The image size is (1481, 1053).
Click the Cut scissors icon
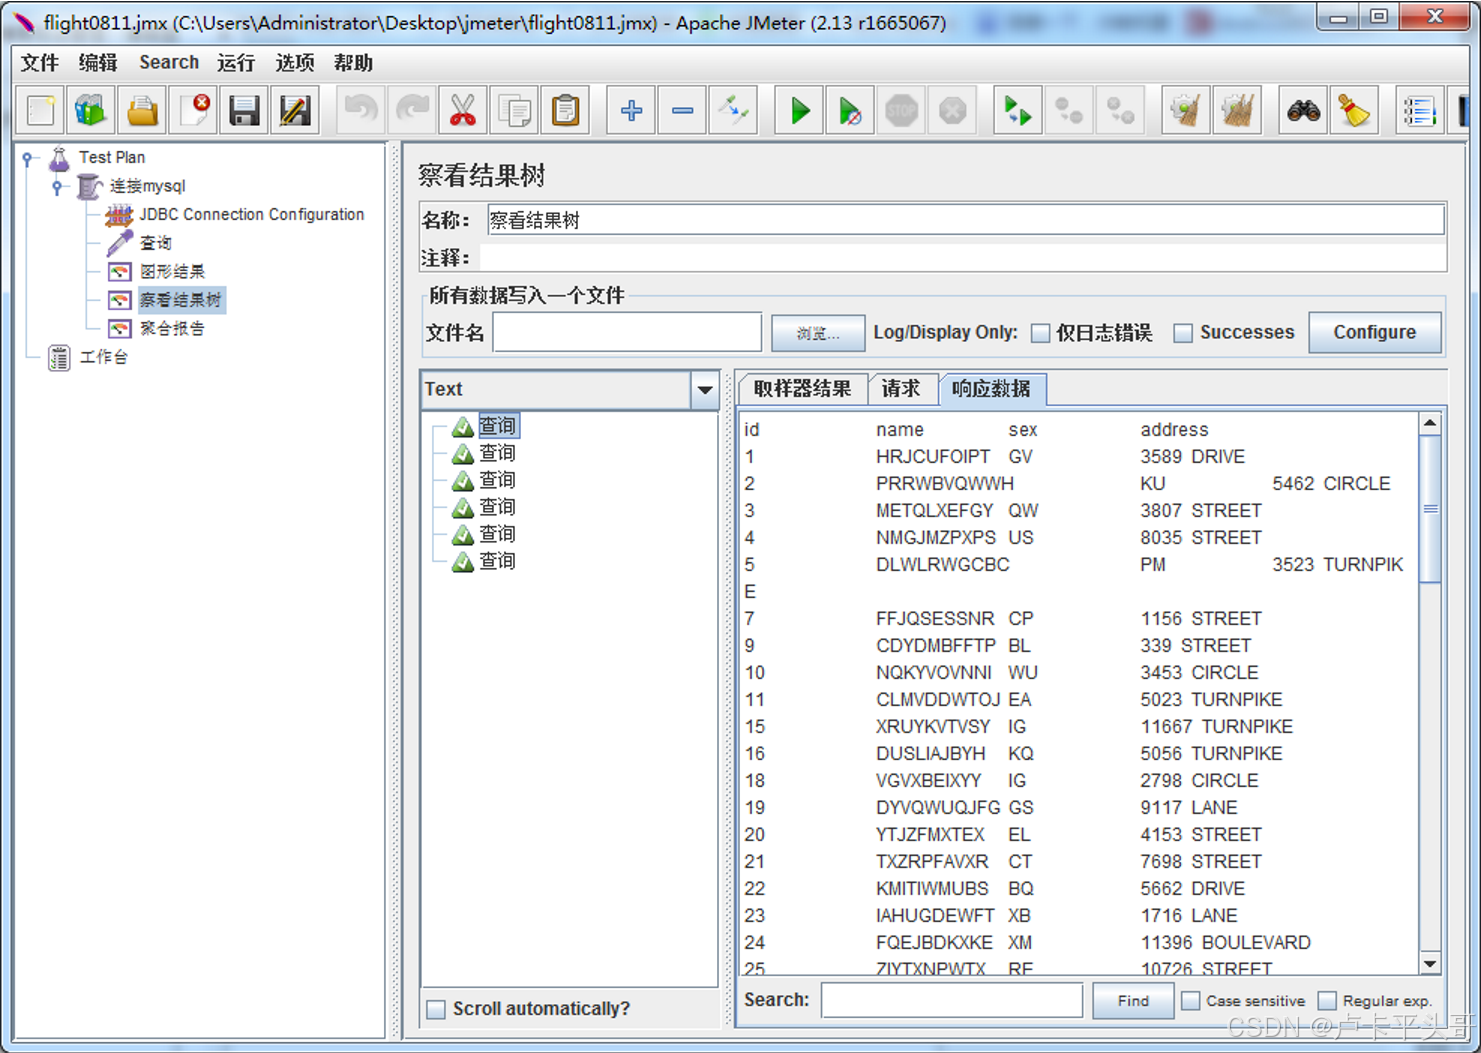point(462,110)
